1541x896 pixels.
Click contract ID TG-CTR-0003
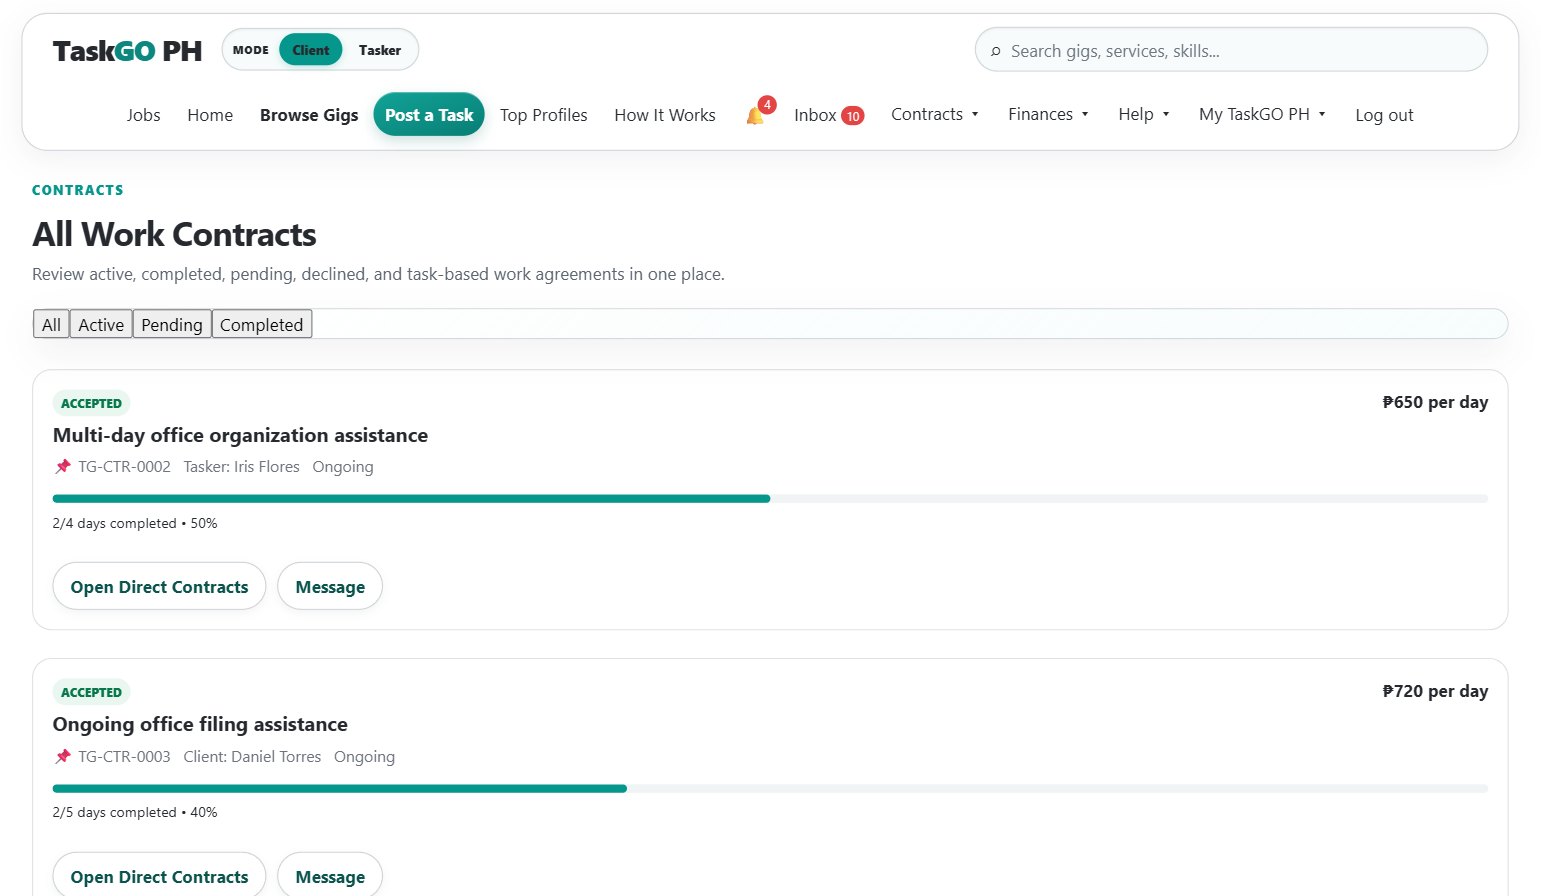(124, 757)
